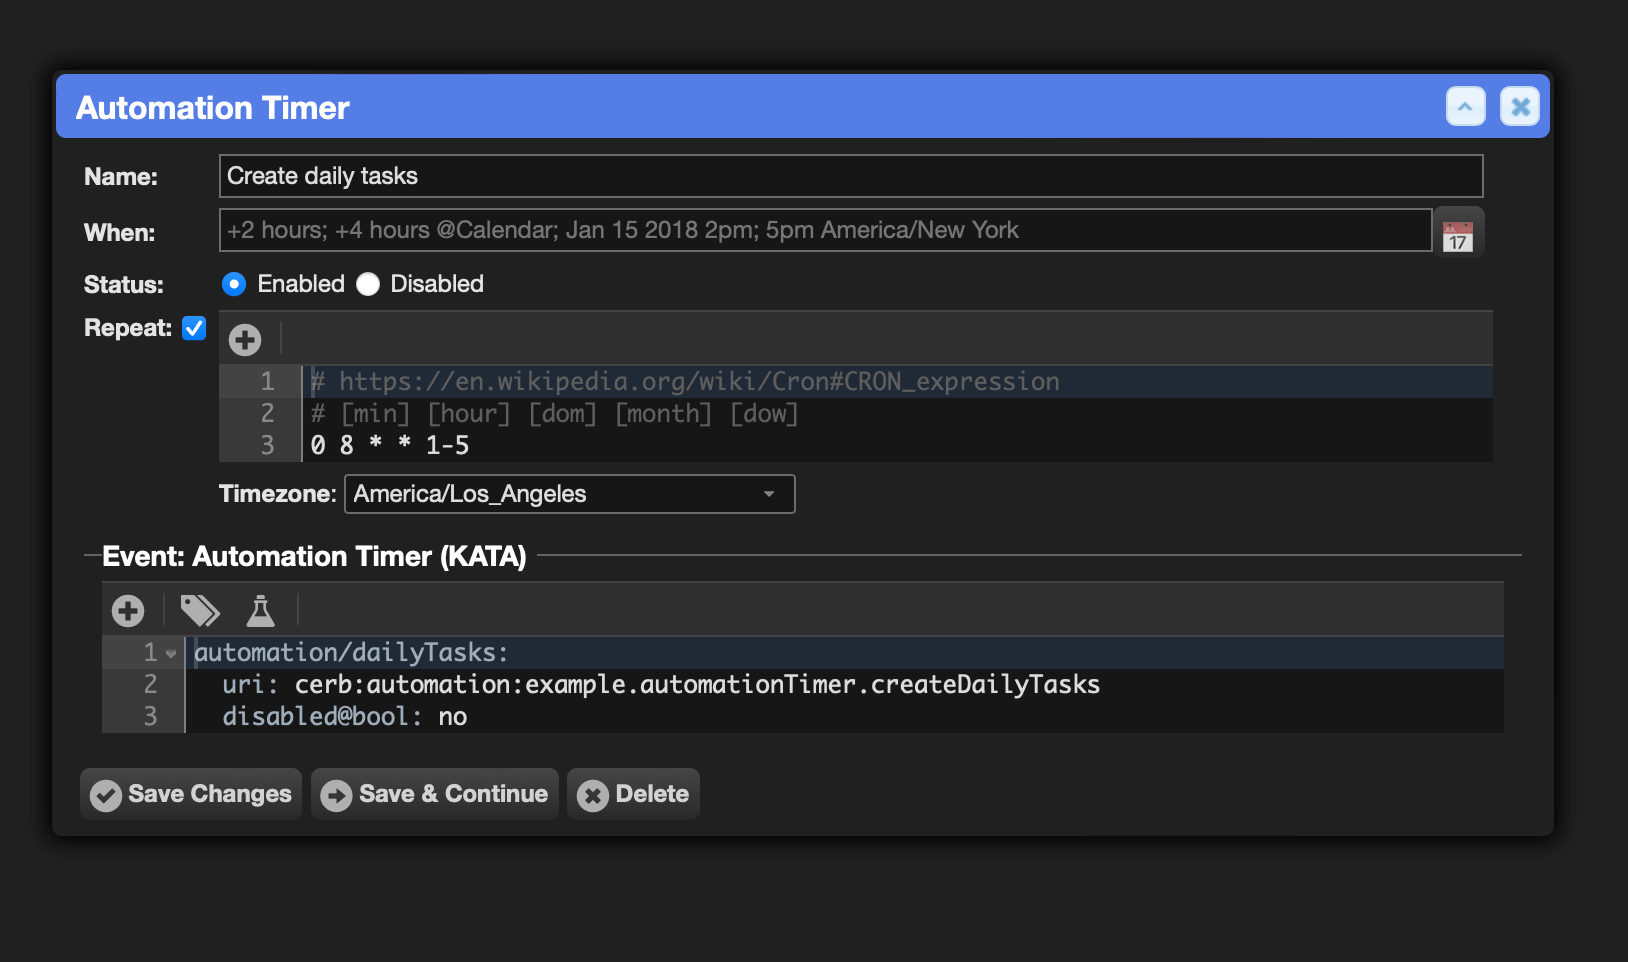Click the flask test icon in KATA toolbar

261,610
